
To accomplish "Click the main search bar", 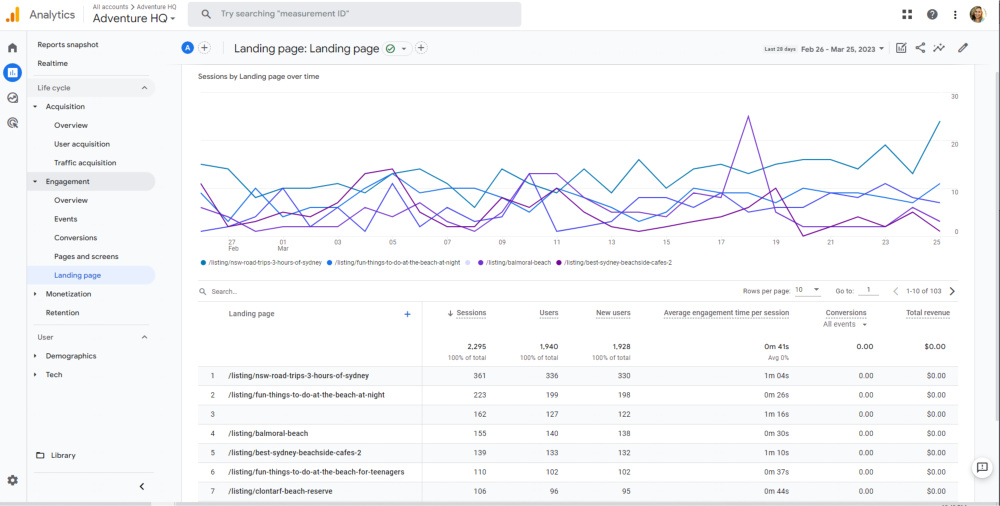I will [x=355, y=14].
